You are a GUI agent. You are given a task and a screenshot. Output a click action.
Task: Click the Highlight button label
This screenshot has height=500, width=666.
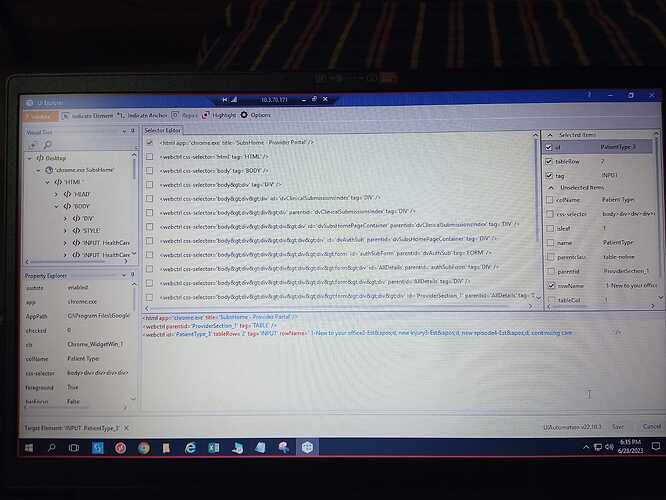[224, 115]
